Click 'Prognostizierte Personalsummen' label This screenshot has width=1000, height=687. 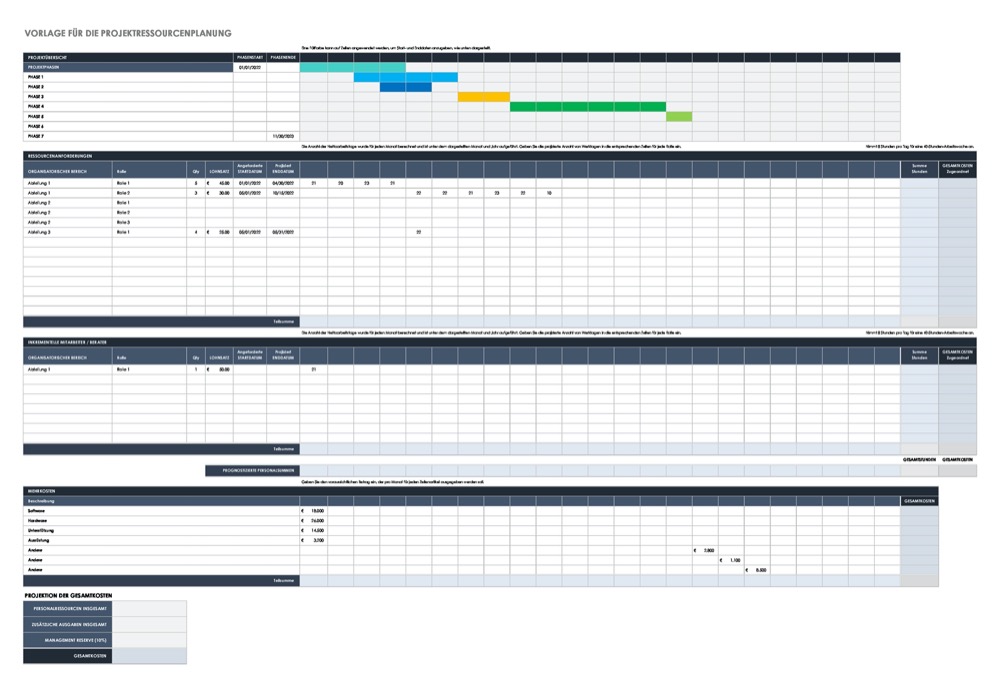[253, 471]
